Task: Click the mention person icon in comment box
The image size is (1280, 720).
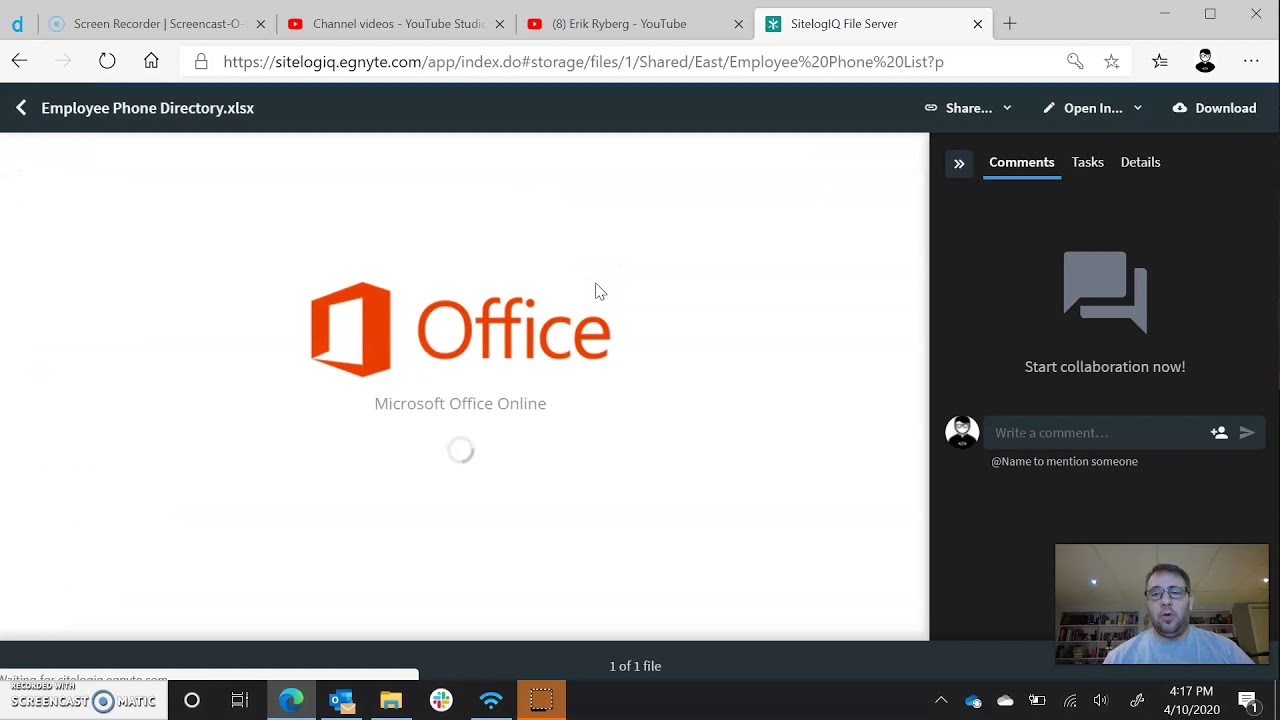Action: point(1219,433)
